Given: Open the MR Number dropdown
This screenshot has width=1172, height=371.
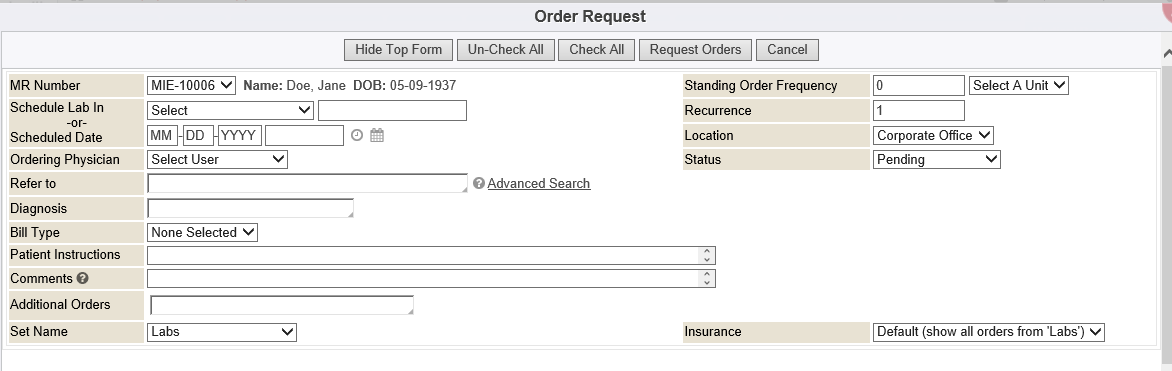Looking at the screenshot, I should tap(191, 85).
